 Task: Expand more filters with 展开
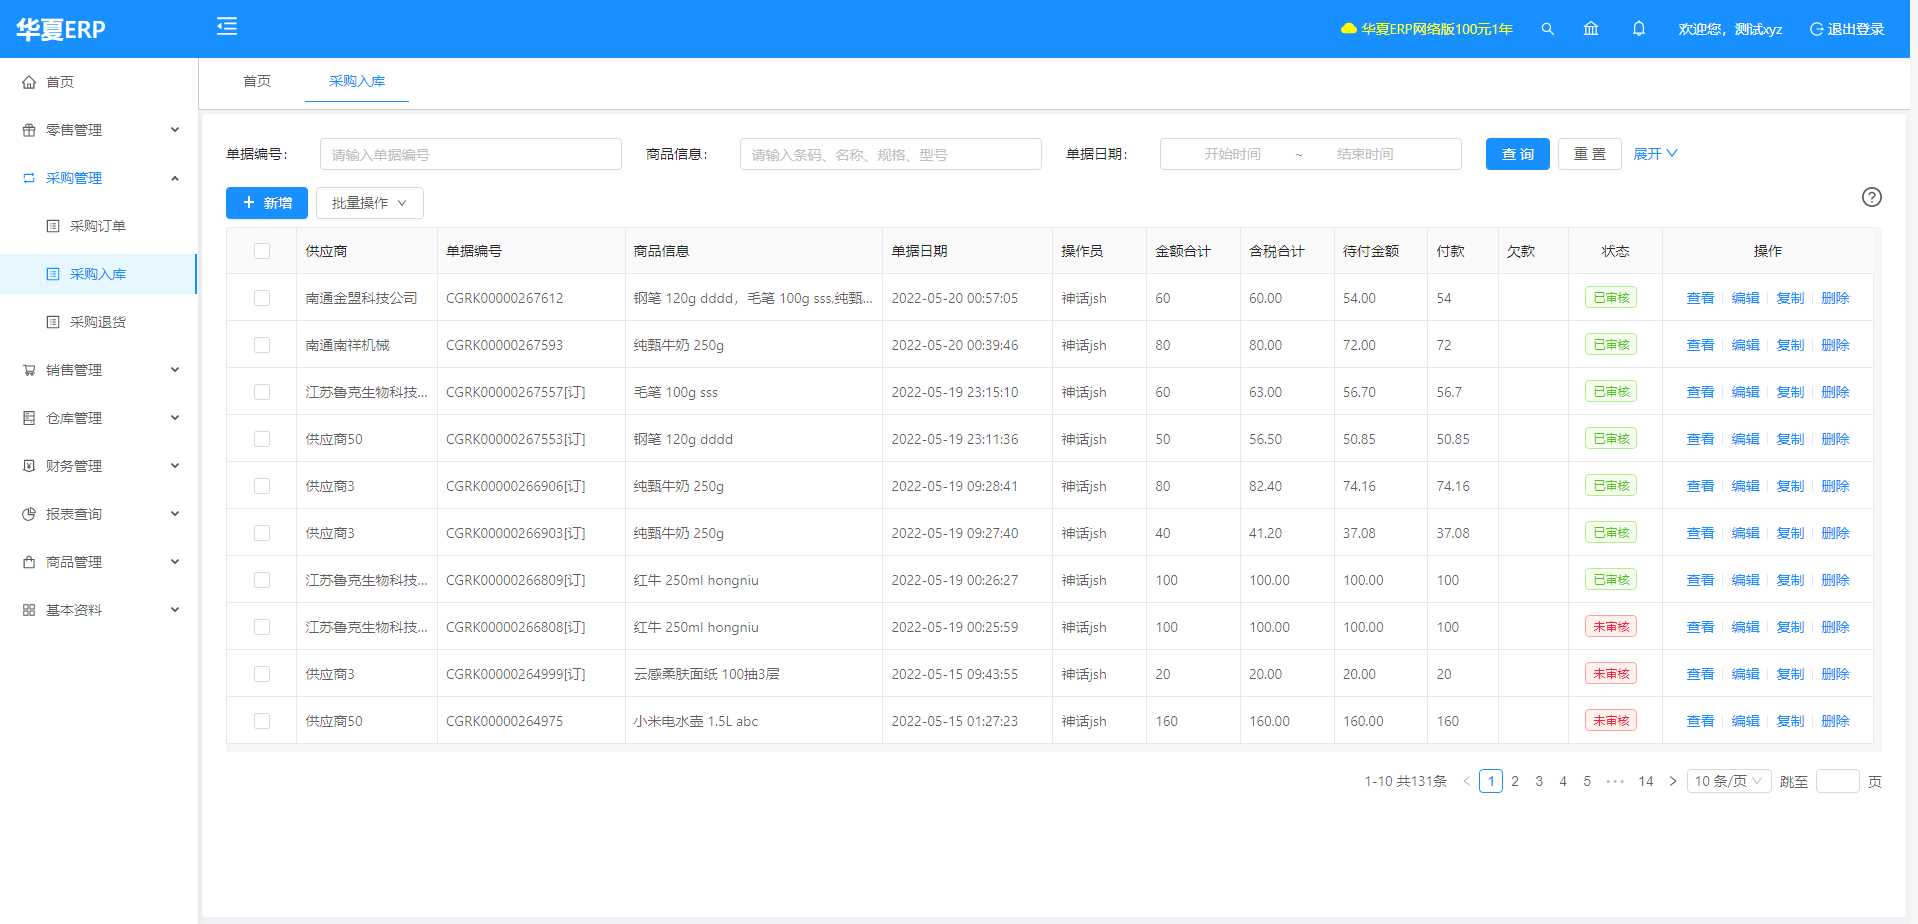pyautogui.click(x=1655, y=154)
